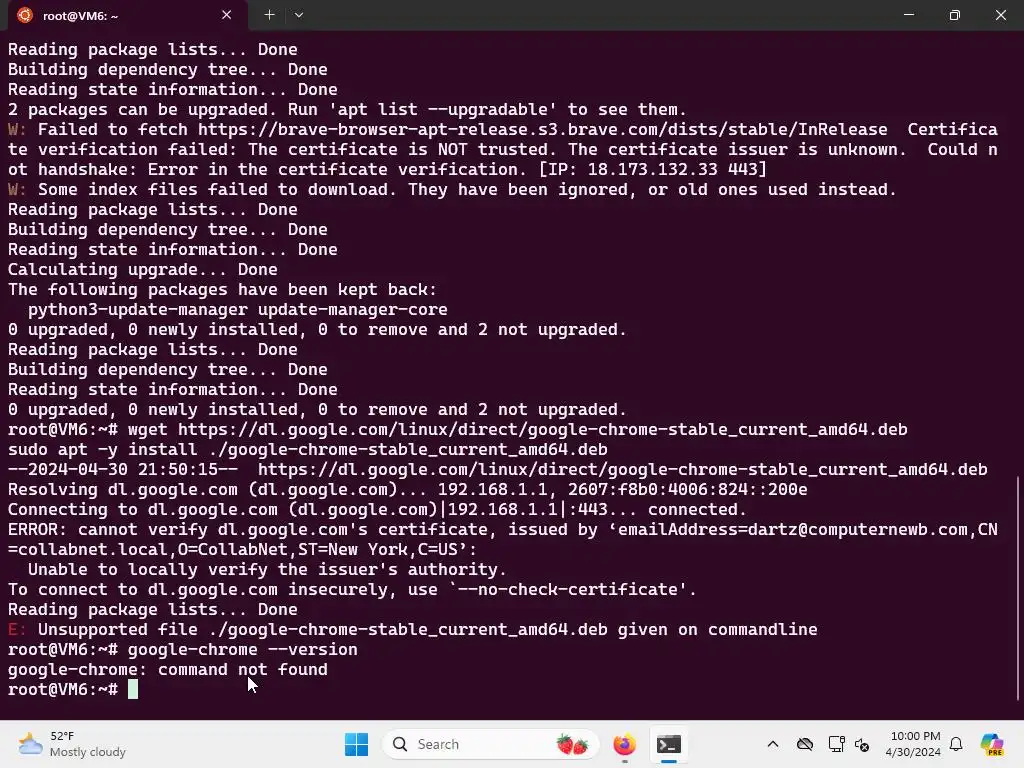The image size is (1024, 768).
Task: Click 'The following packages have been kept back:'
Action: tap(223, 289)
